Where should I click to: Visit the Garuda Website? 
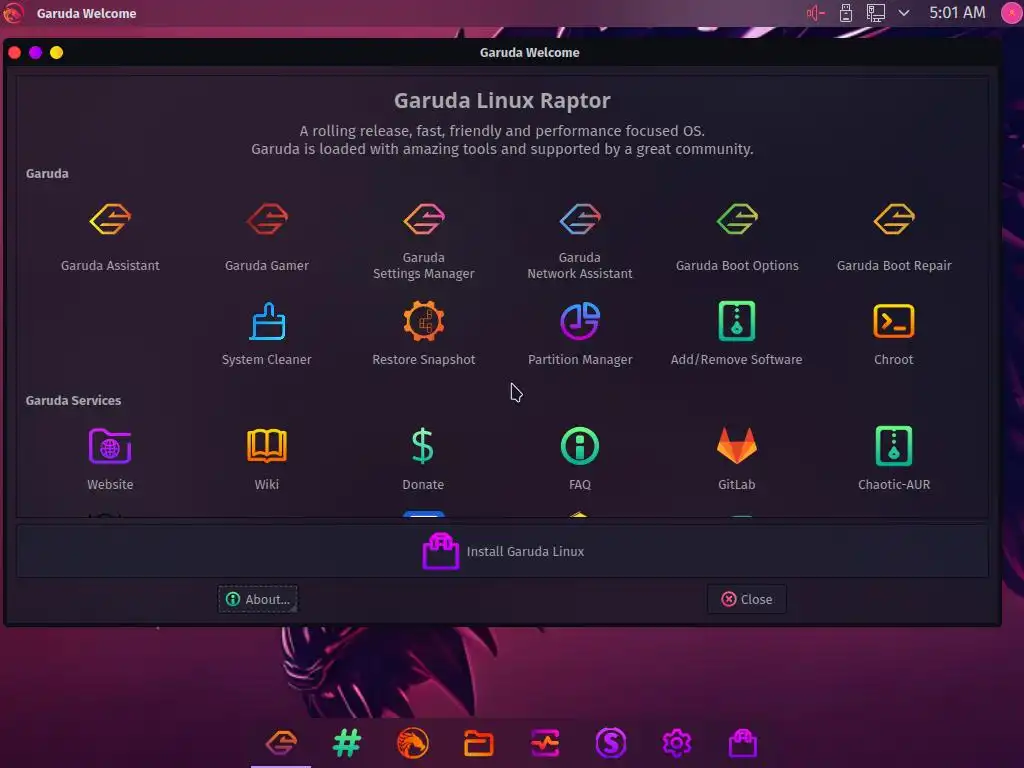(110, 458)
